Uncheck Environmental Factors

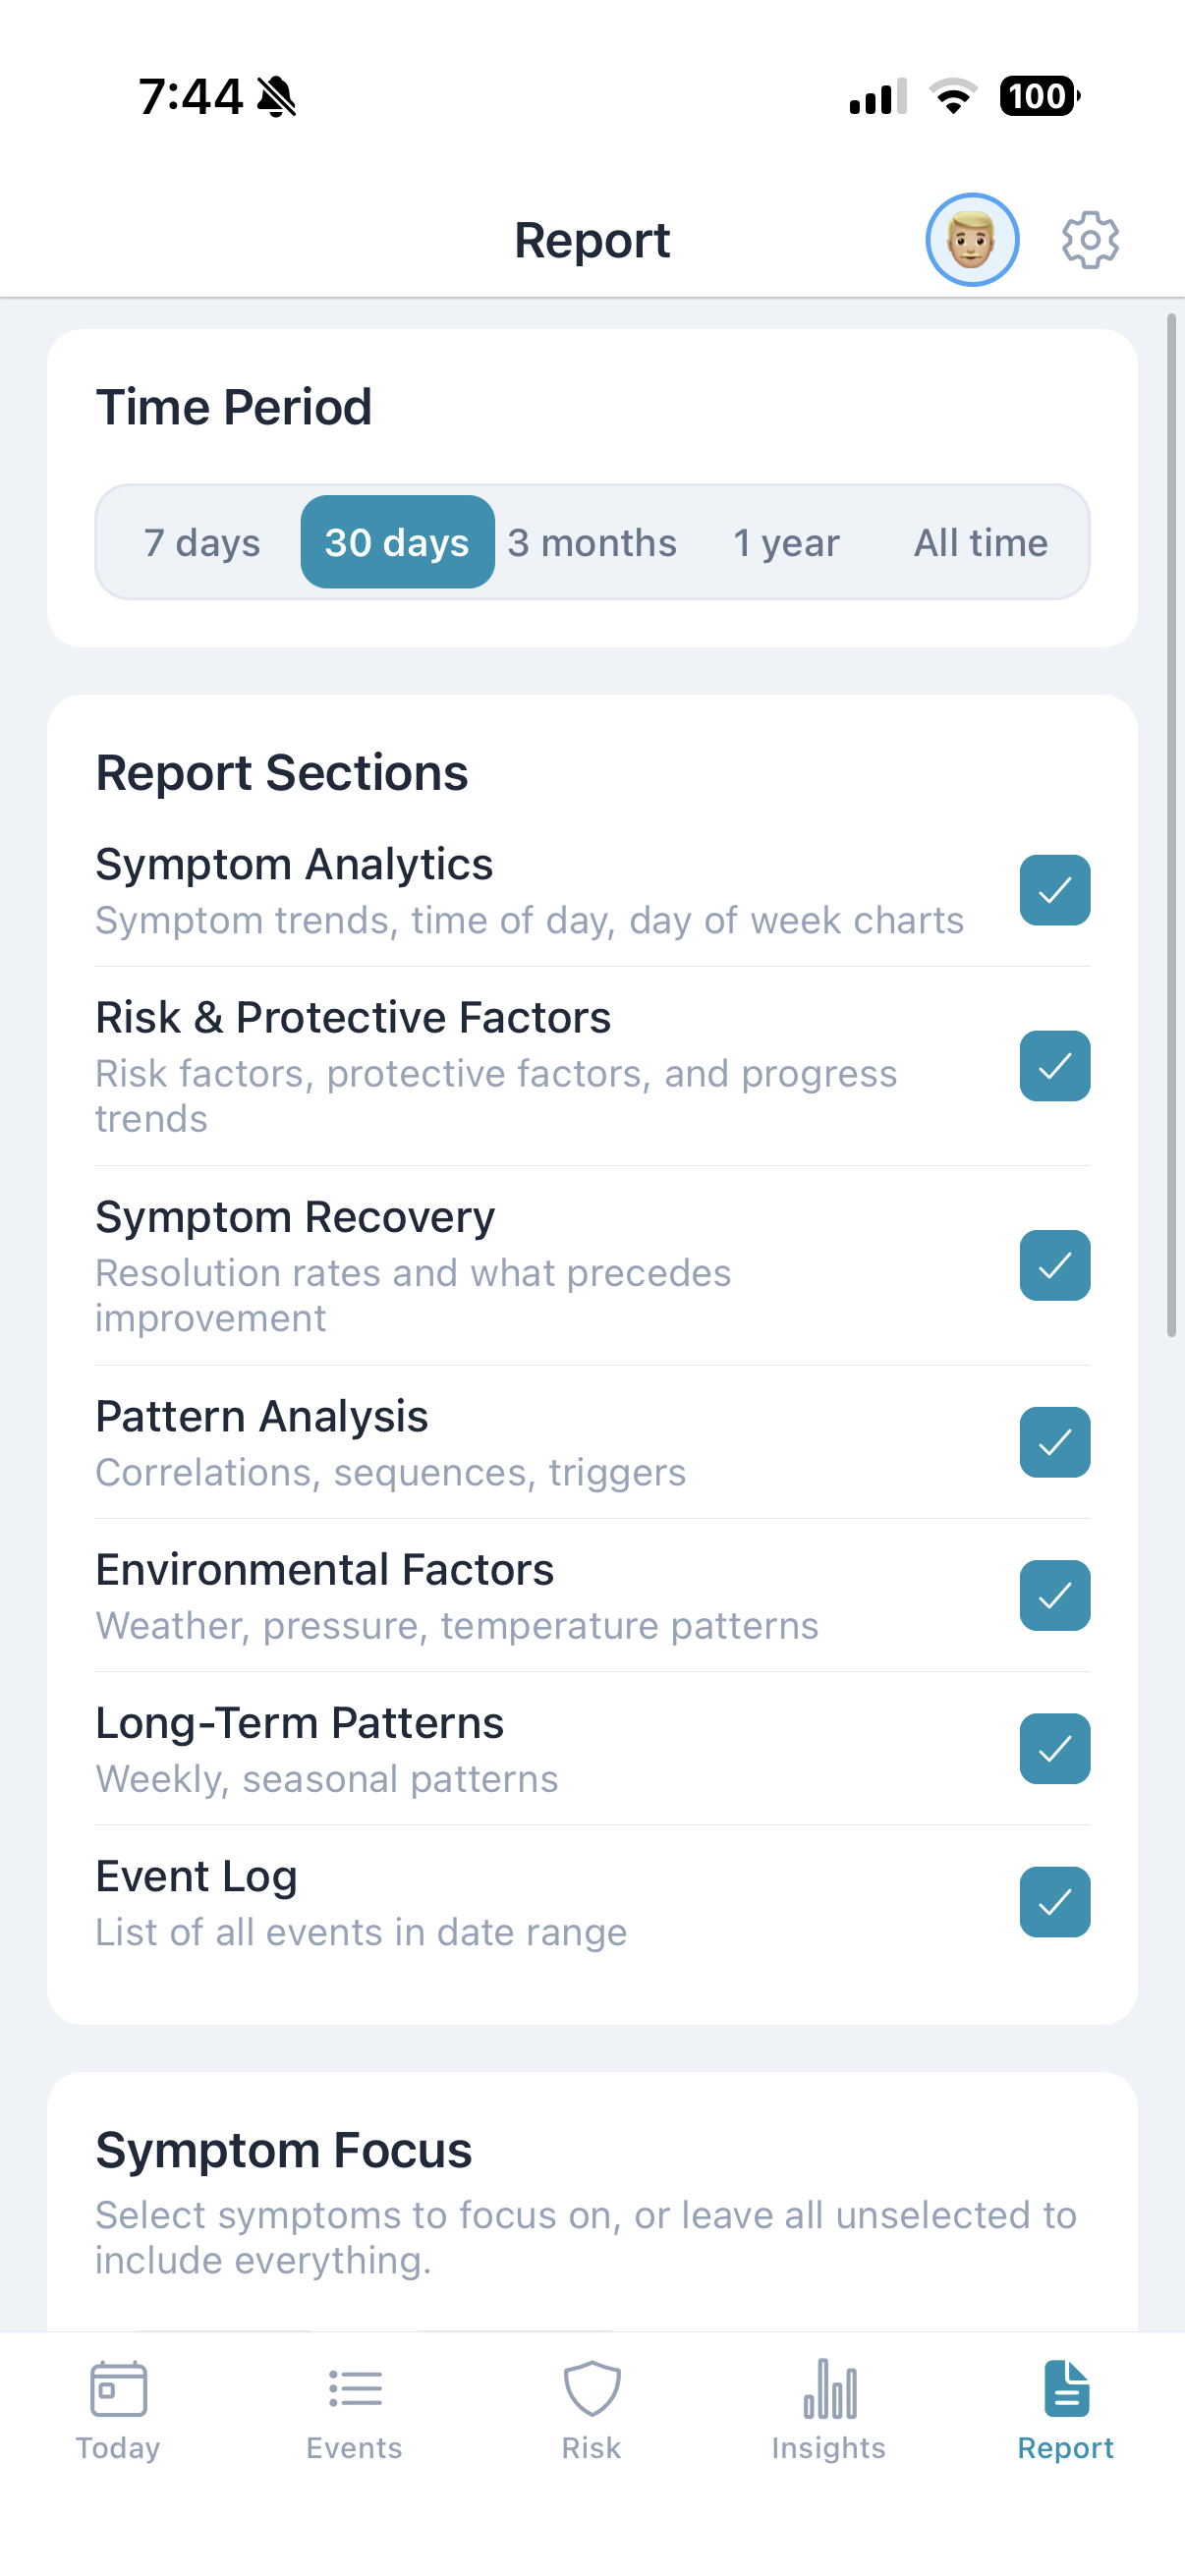point(1054,1596)
